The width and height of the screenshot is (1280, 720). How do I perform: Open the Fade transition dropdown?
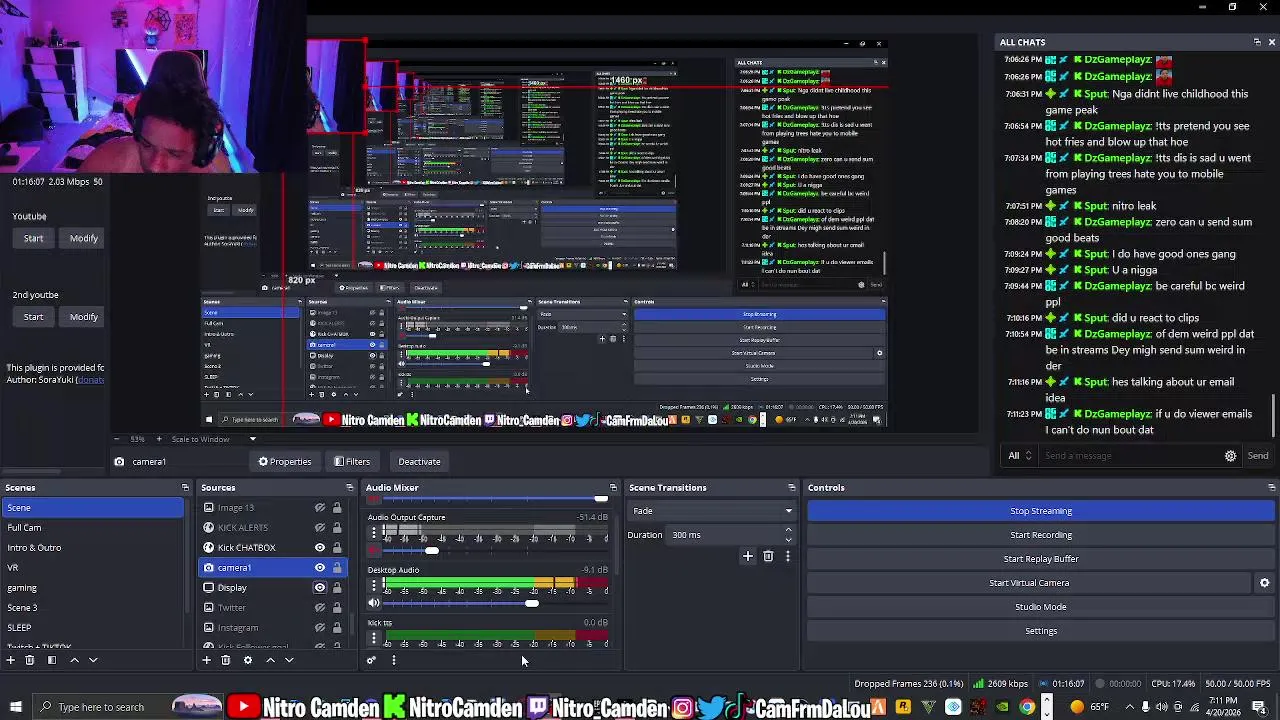(x=711, y=511)
